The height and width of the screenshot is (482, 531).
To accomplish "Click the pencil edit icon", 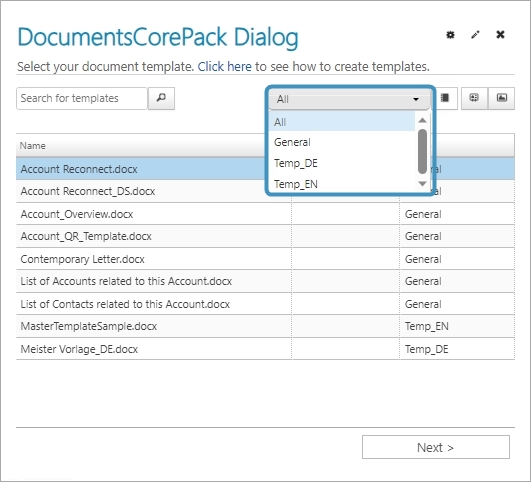I will [x=475, y=35].
